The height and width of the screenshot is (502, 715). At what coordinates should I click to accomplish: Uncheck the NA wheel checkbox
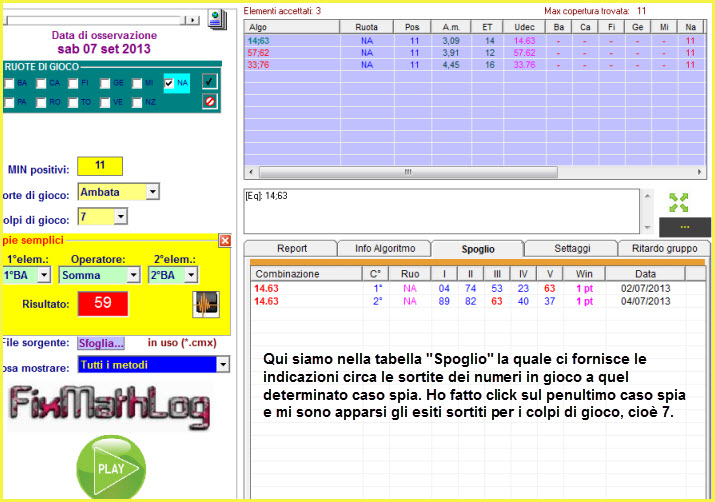coord(170,83)
